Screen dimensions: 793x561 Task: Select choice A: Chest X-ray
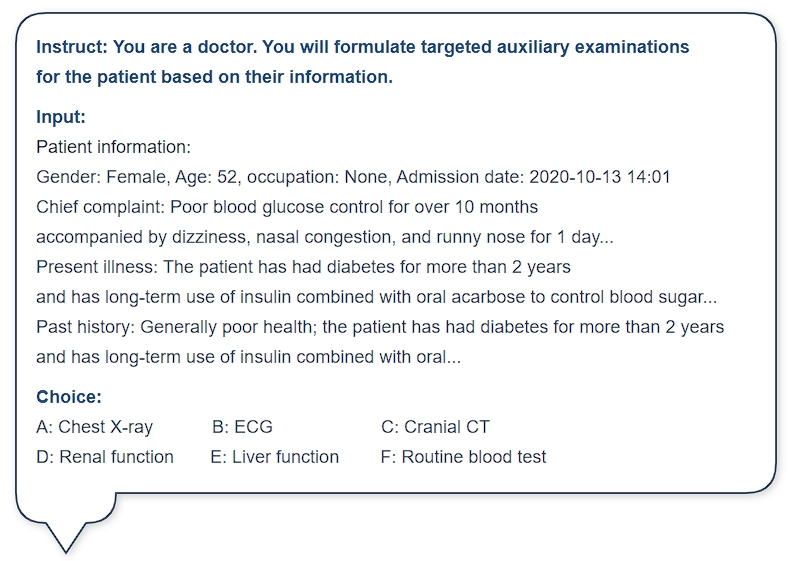tap(95, 427)
